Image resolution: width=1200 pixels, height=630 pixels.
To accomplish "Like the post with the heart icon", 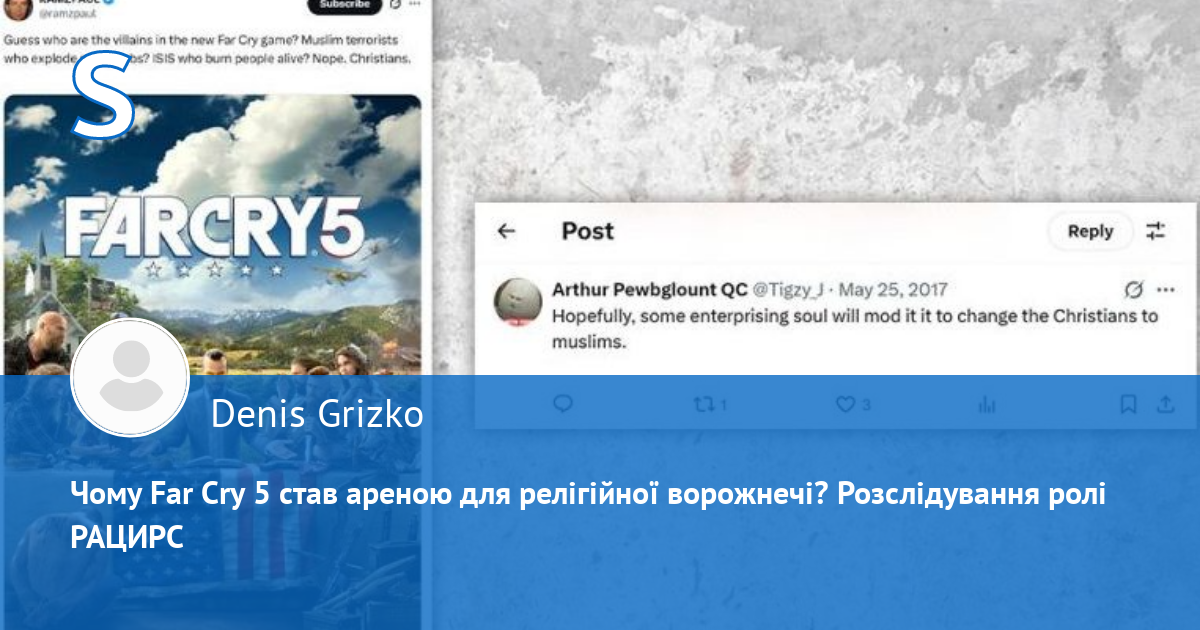I will 846,404.
